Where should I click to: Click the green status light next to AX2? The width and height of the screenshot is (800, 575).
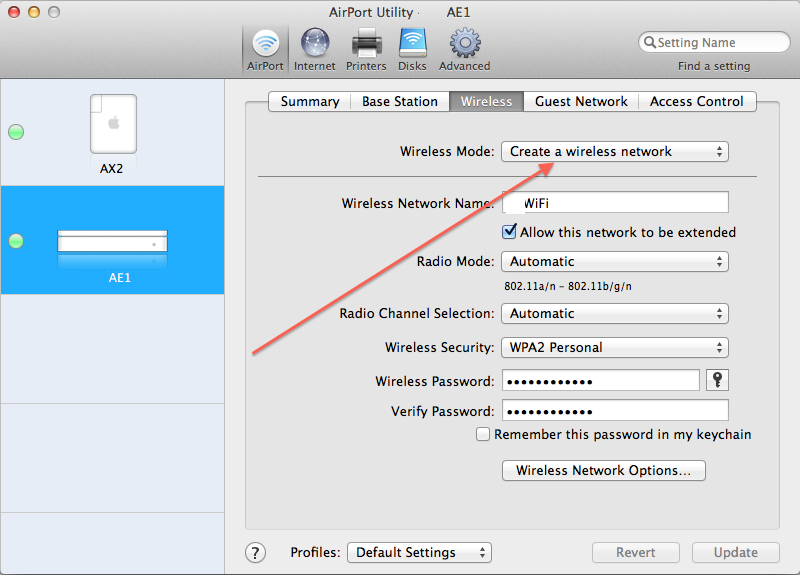click(x=16, y=132)
